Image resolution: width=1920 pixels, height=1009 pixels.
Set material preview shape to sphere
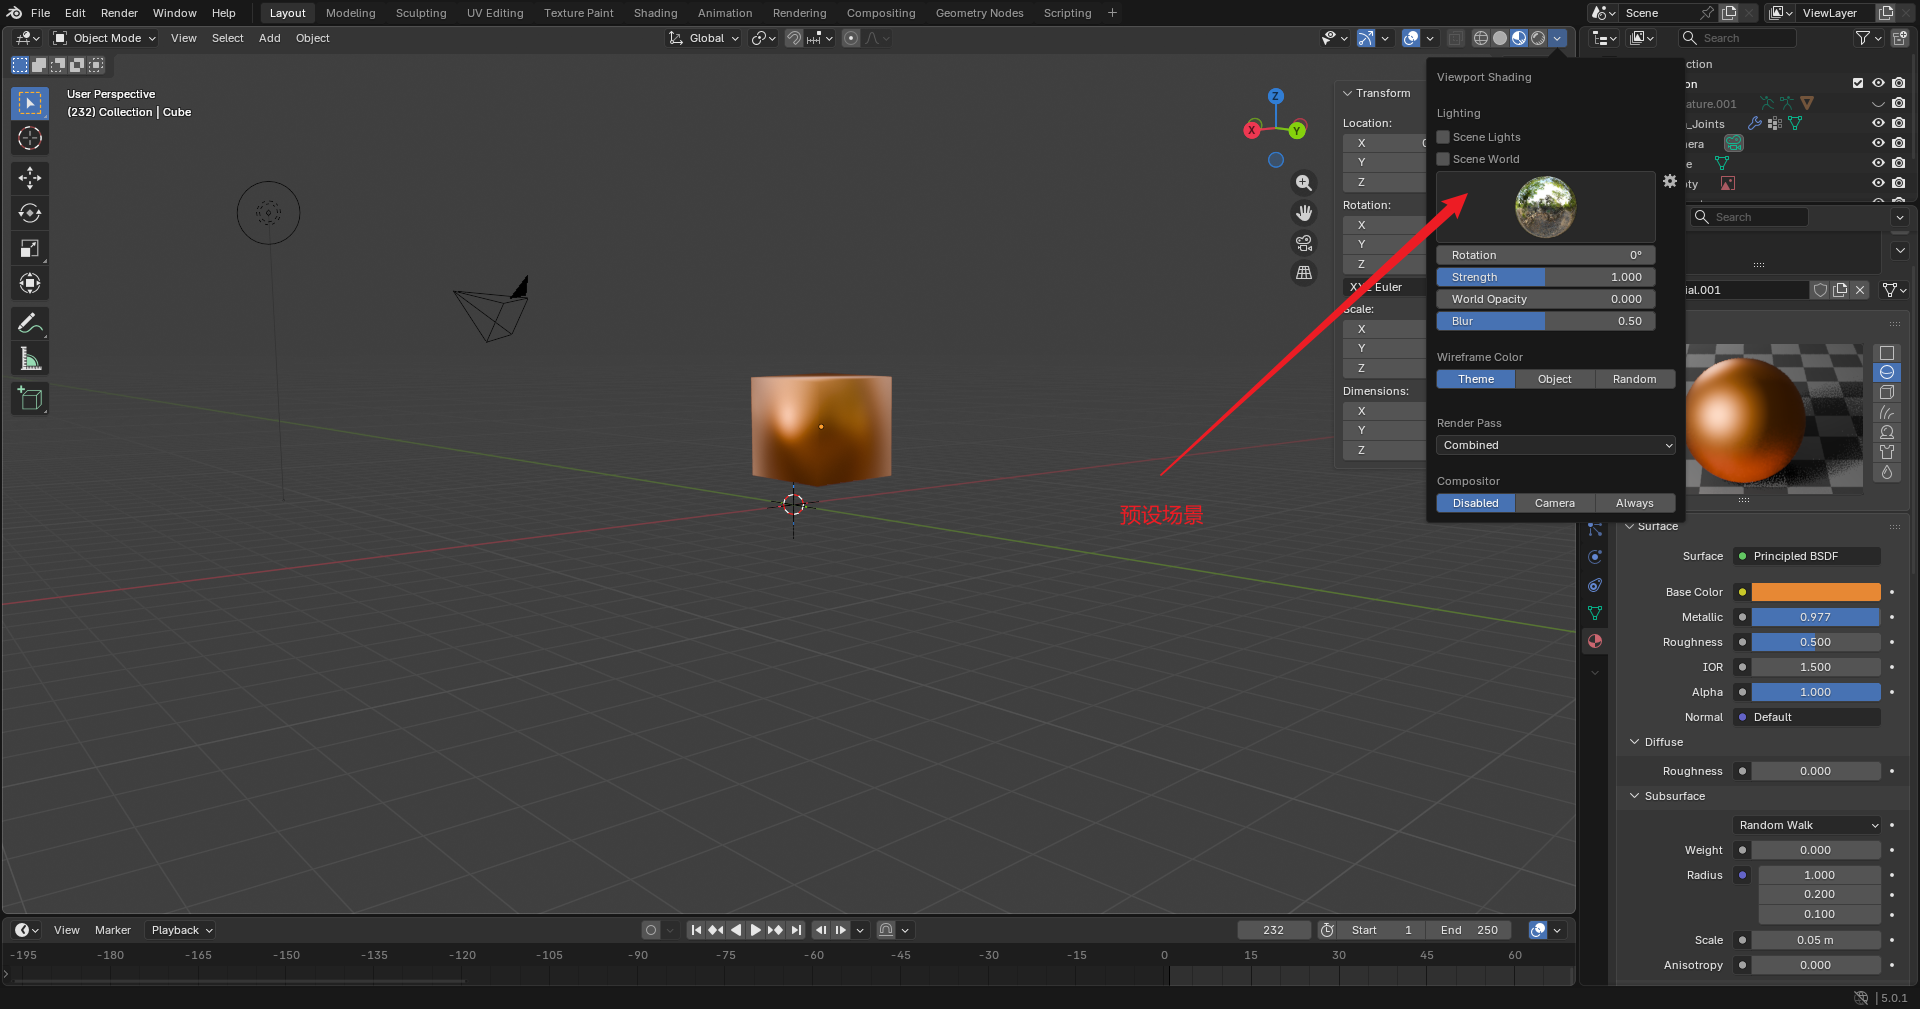tap(1887, 373)
